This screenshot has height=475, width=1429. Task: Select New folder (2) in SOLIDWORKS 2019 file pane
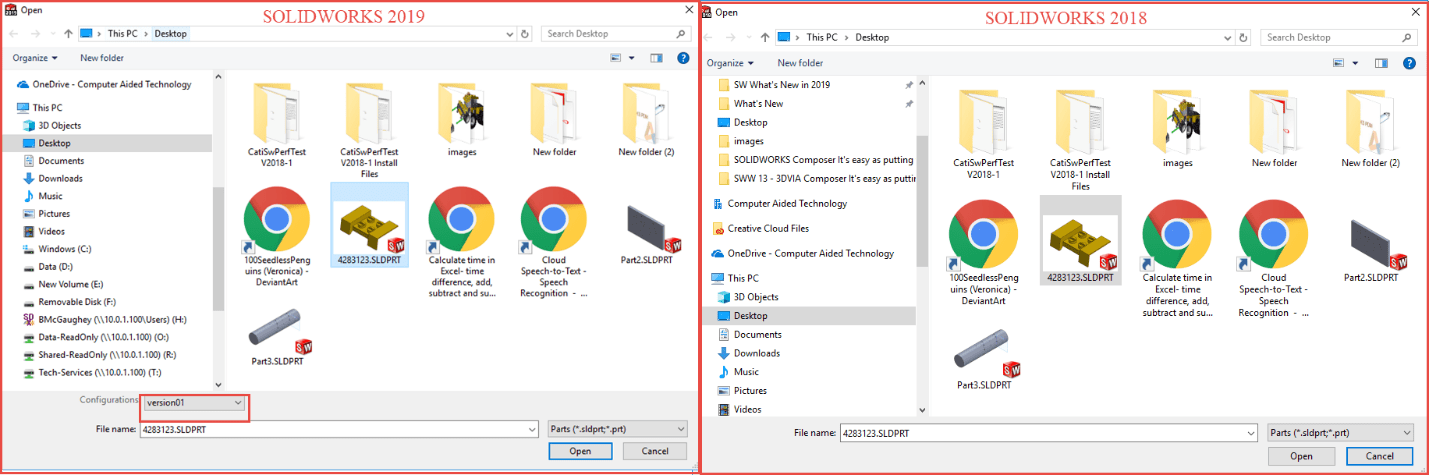point(646,120)
